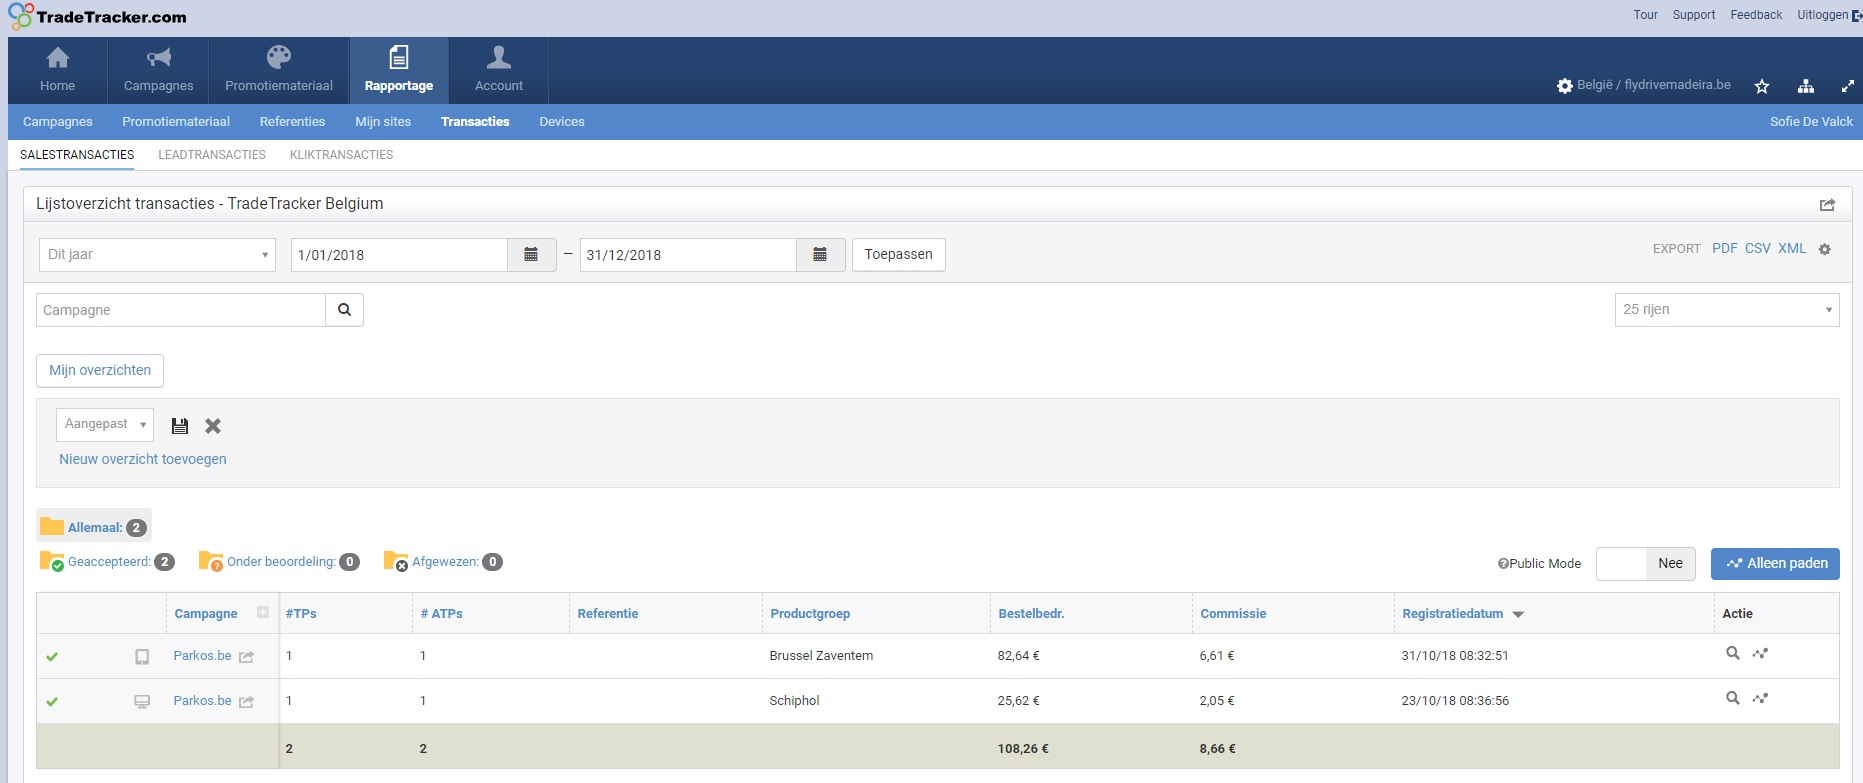This screenshot has height=783, width=1863.
Task: Switch to LEADTRANSACTIES tab
Action: (x=212, y=155)
